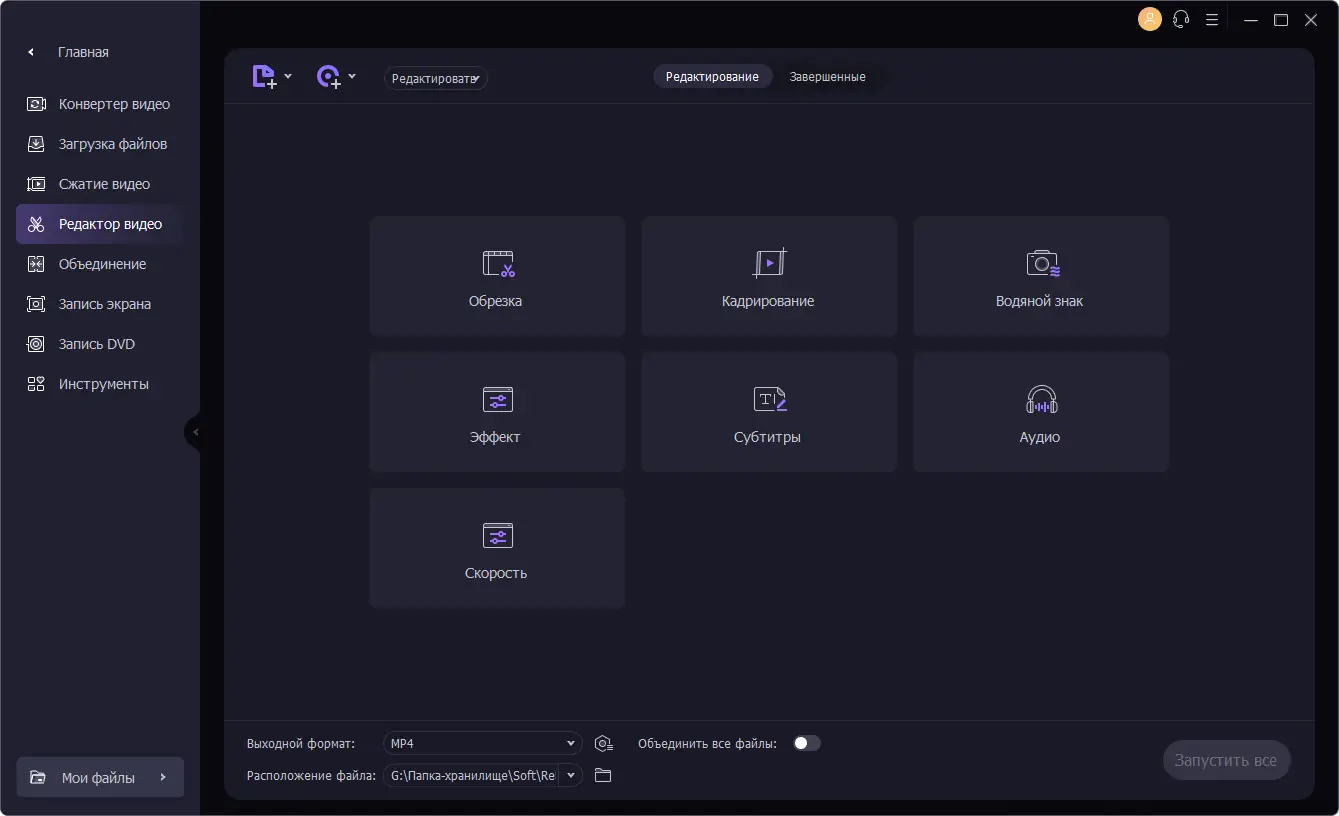The height and width of the screenshot is (816, 1339).
Task: Expand the Мои файлы menu
Action: [100, 777]
